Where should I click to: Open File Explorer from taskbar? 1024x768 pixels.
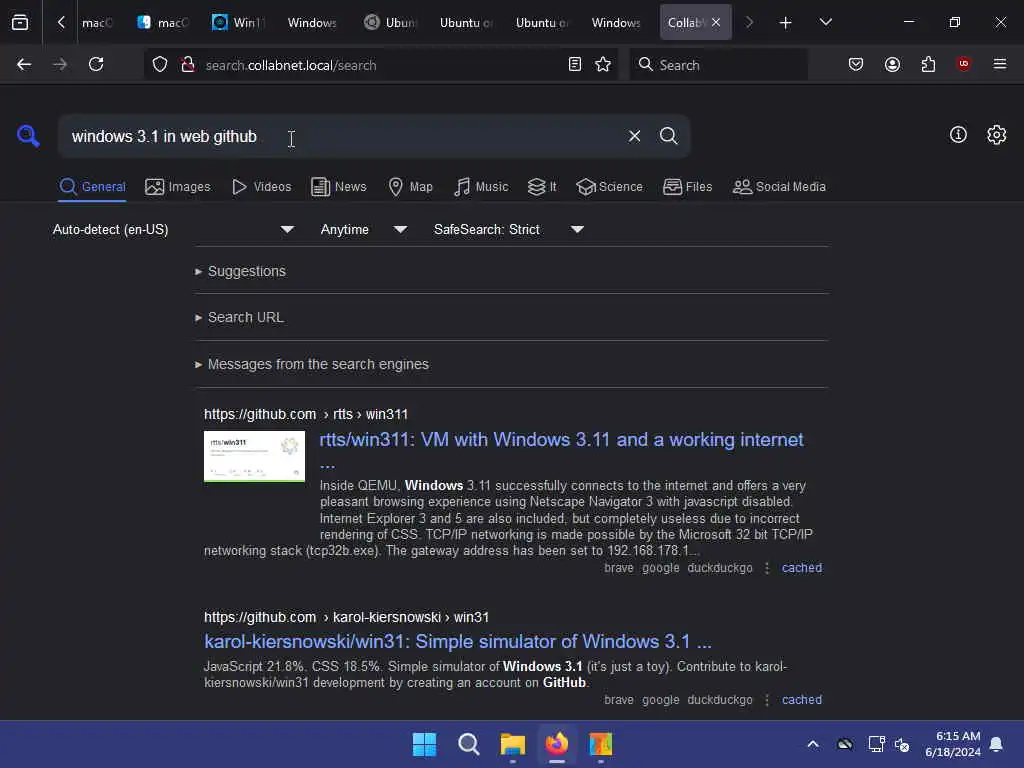[513, 744]
